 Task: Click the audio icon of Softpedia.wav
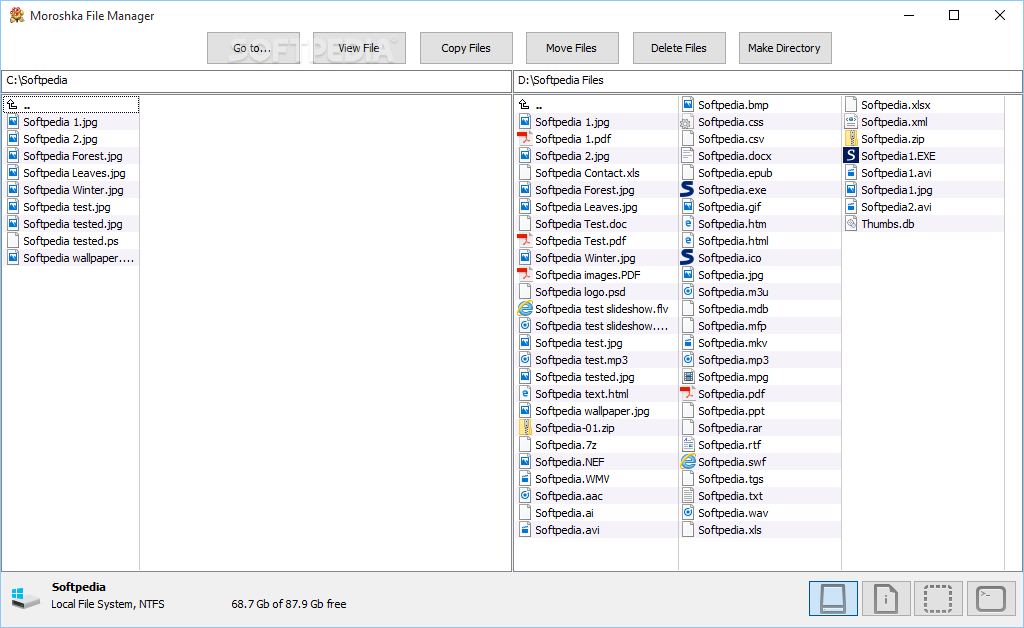point(688,512)
